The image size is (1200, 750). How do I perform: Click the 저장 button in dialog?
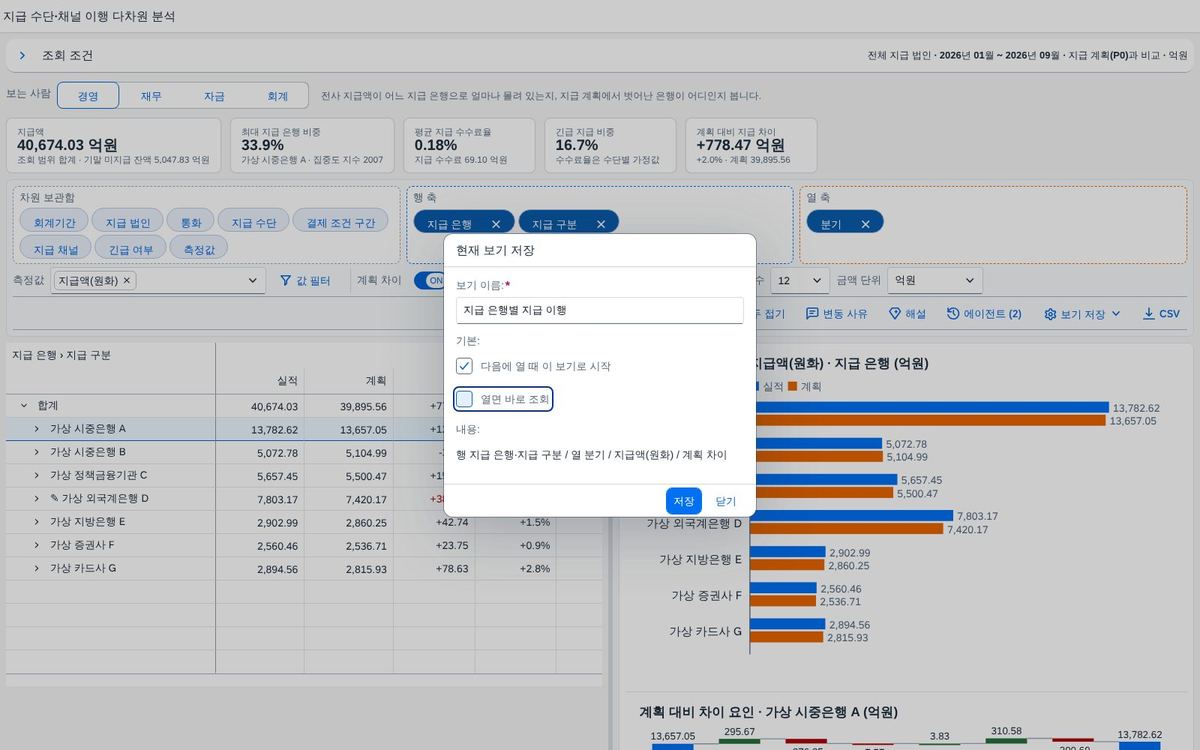click(684, 501)
